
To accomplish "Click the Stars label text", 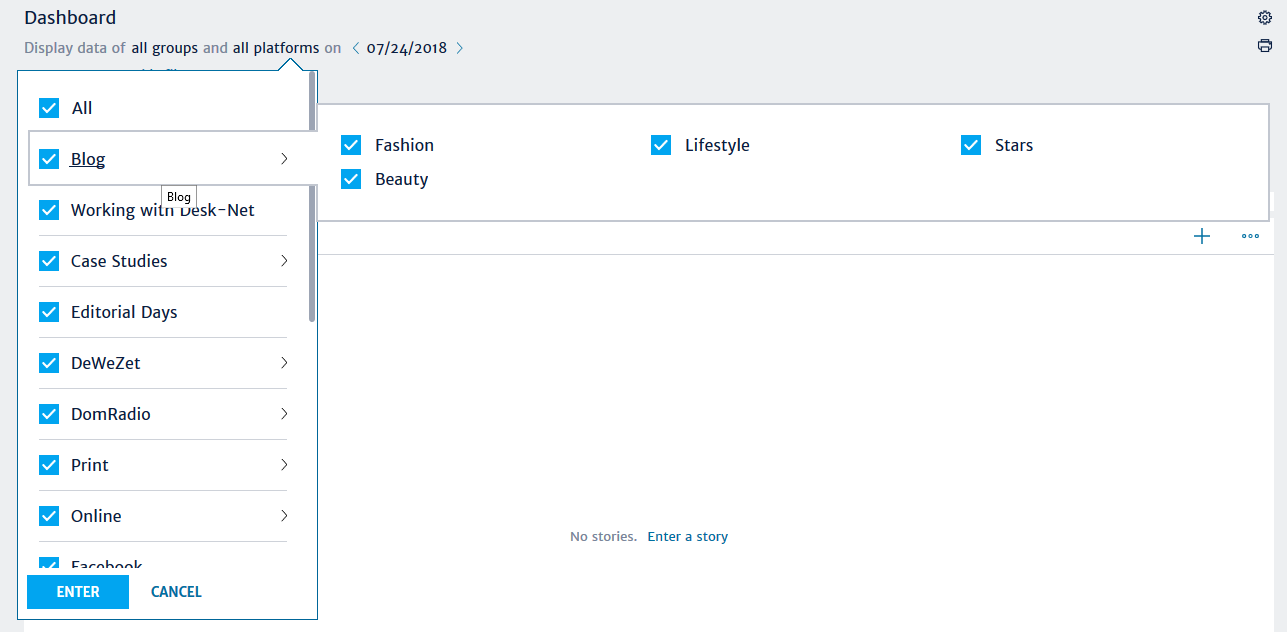I will tap(1014, 145).
